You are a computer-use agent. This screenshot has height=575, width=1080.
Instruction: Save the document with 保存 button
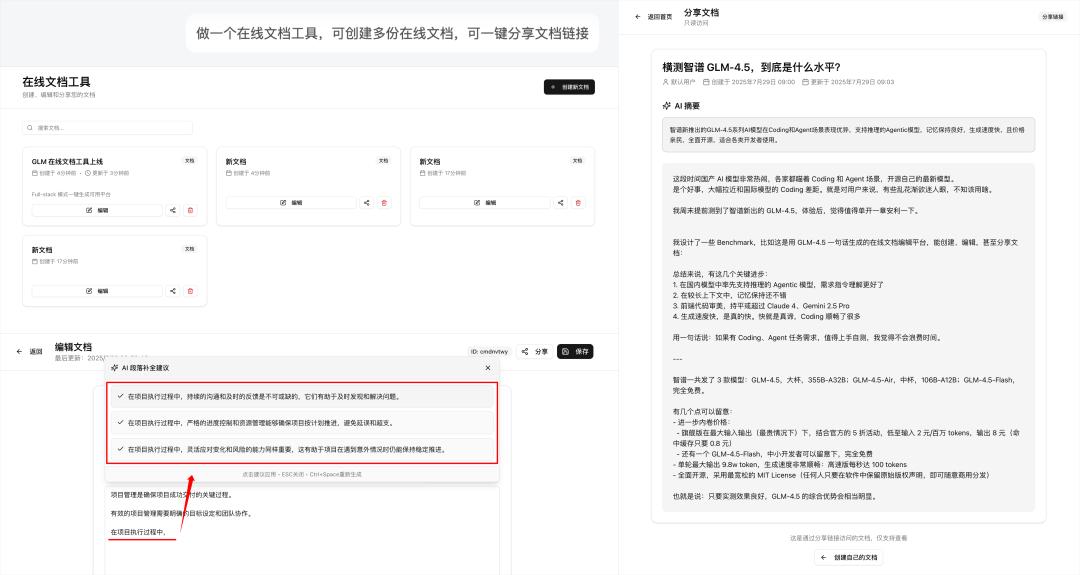point(575,352)
